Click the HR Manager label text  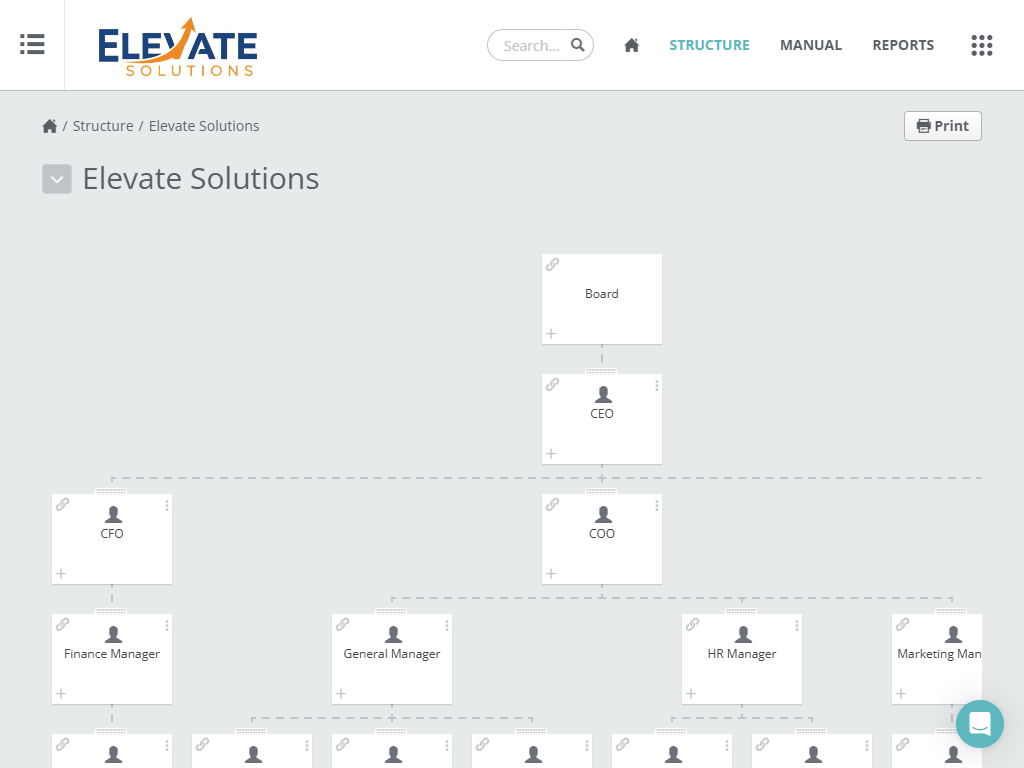(742, 654)
